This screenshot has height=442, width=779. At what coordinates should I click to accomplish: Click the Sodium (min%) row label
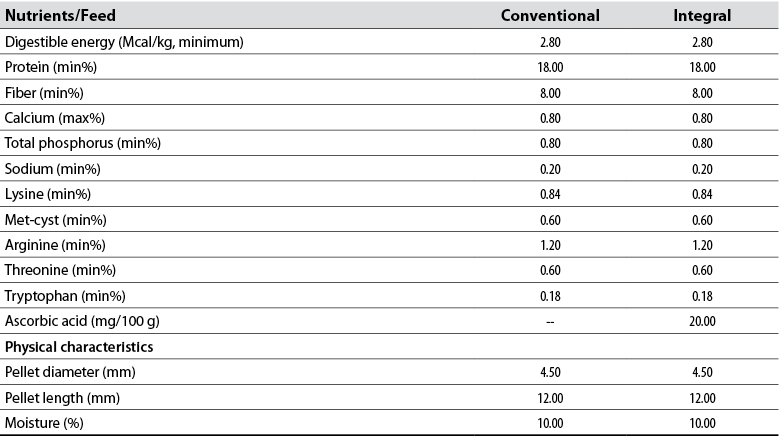(52, 169)
